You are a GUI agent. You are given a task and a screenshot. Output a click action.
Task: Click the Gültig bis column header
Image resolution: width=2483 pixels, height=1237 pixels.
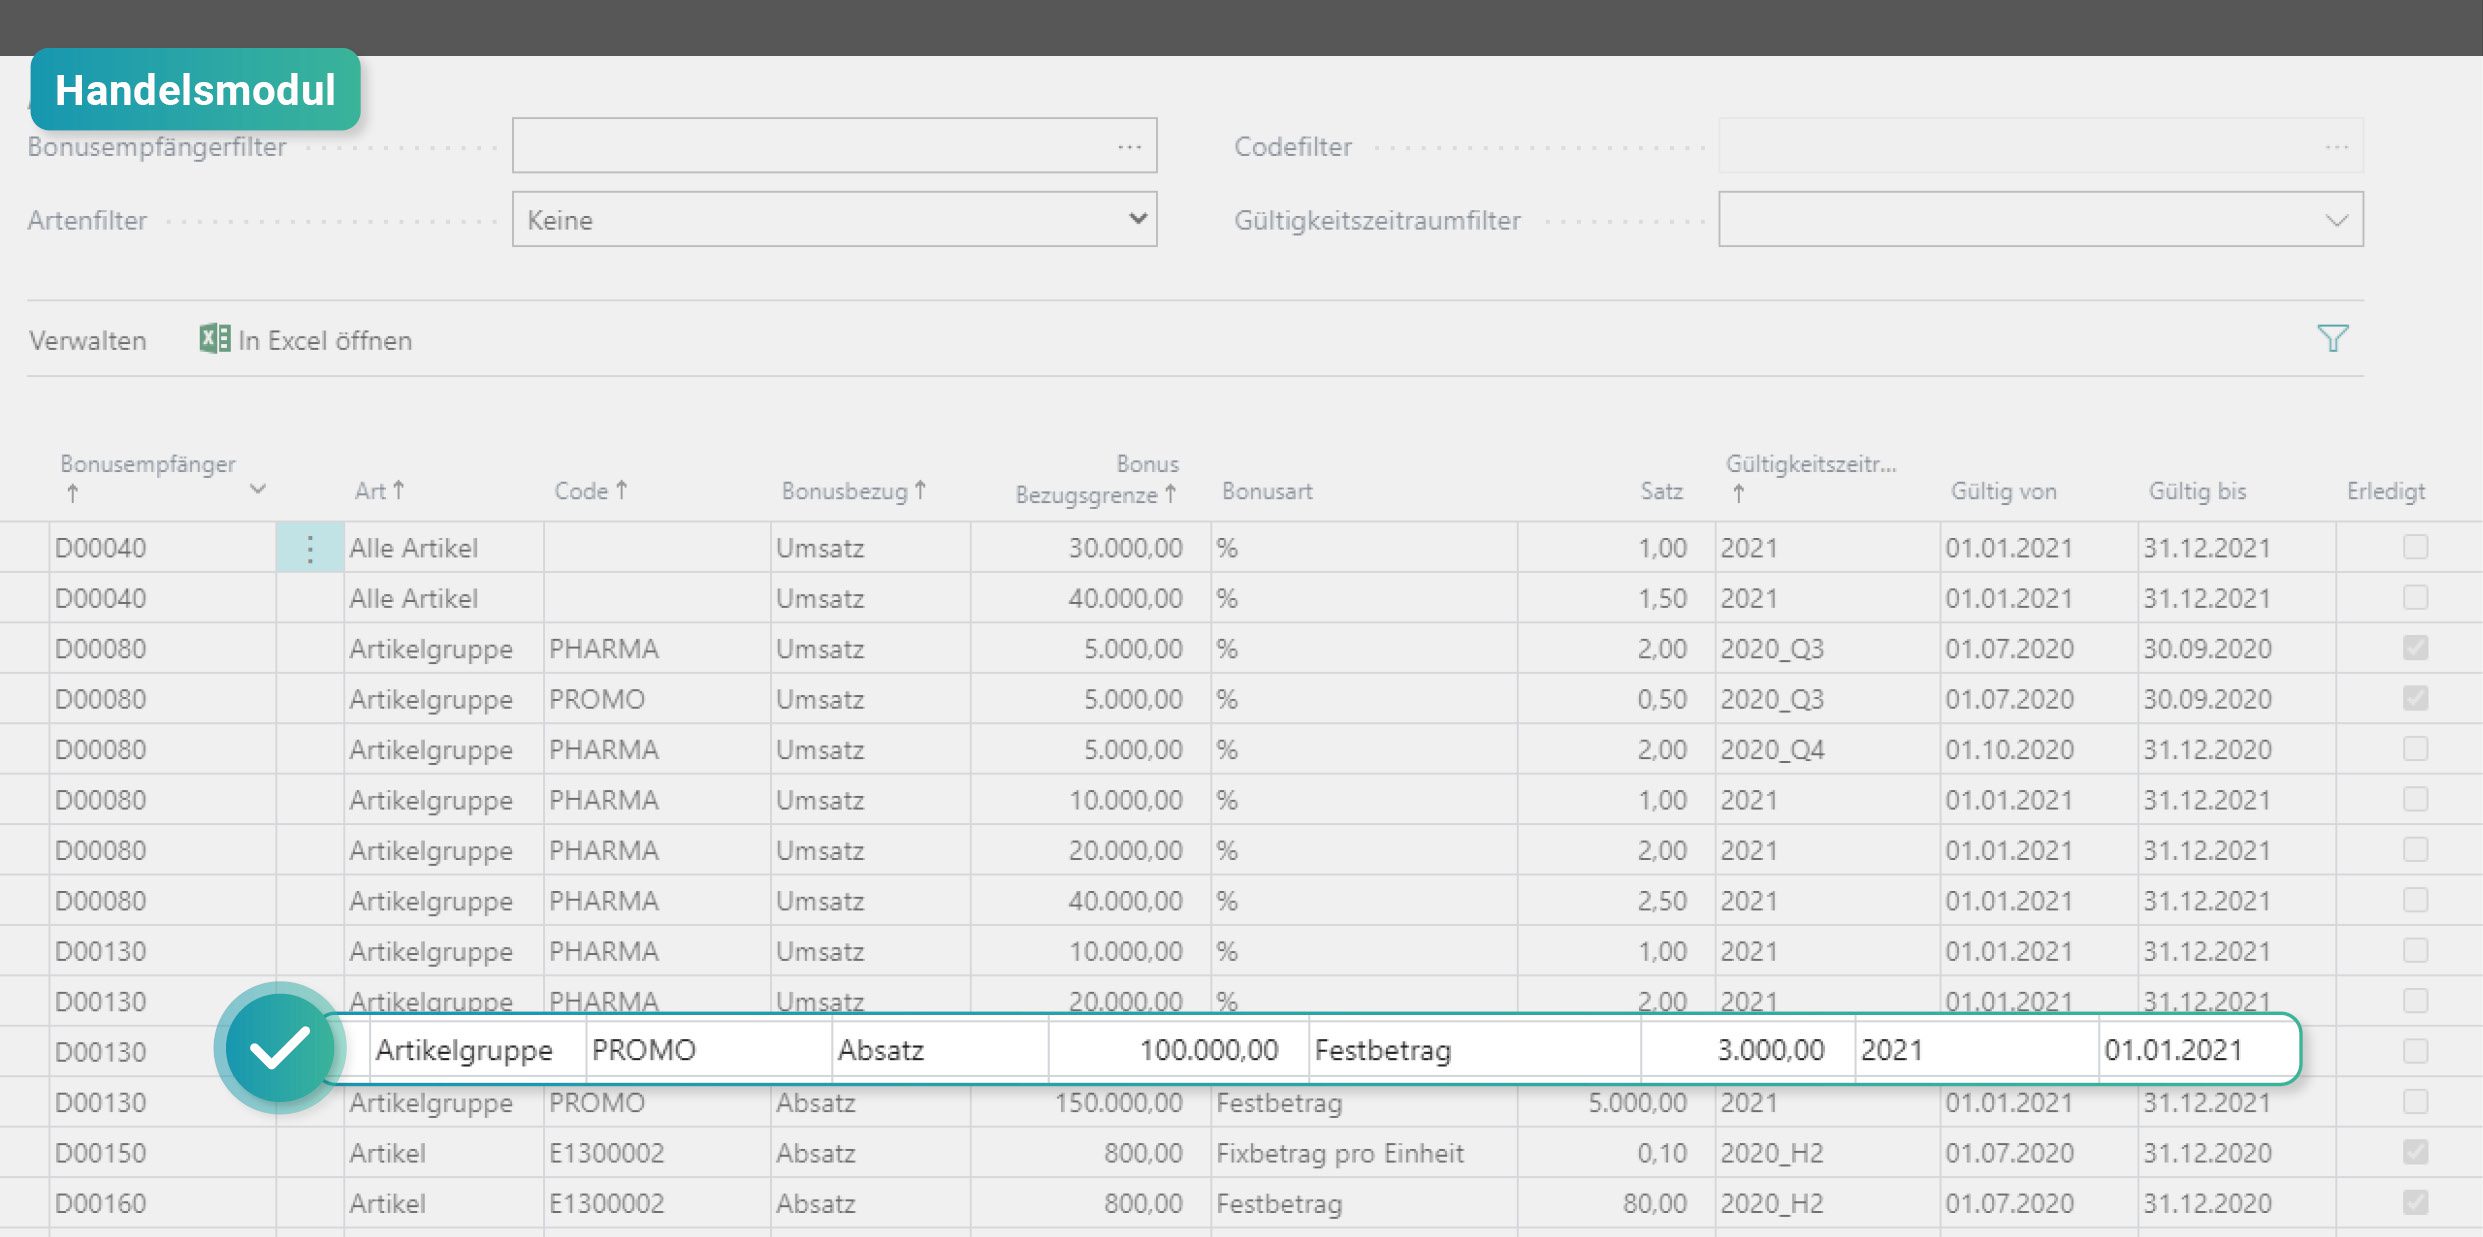(x=2197, y=491)
